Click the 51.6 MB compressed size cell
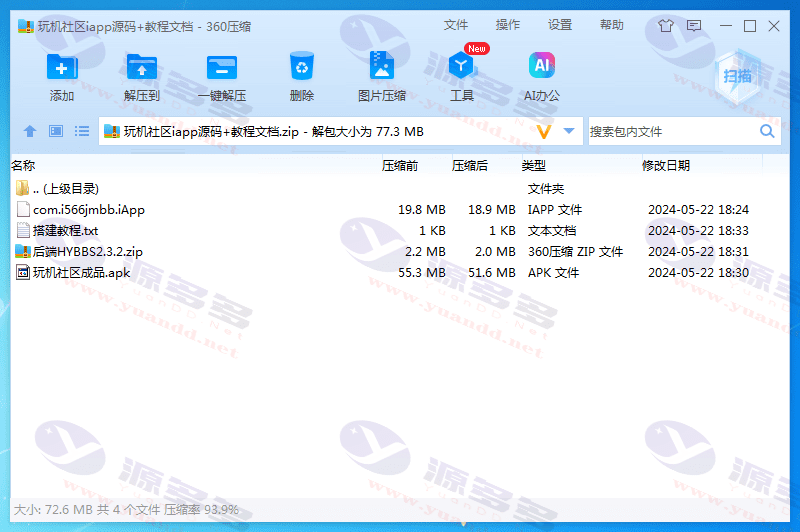Viewport: 800px width, 532px height. (x=492, y=273)
